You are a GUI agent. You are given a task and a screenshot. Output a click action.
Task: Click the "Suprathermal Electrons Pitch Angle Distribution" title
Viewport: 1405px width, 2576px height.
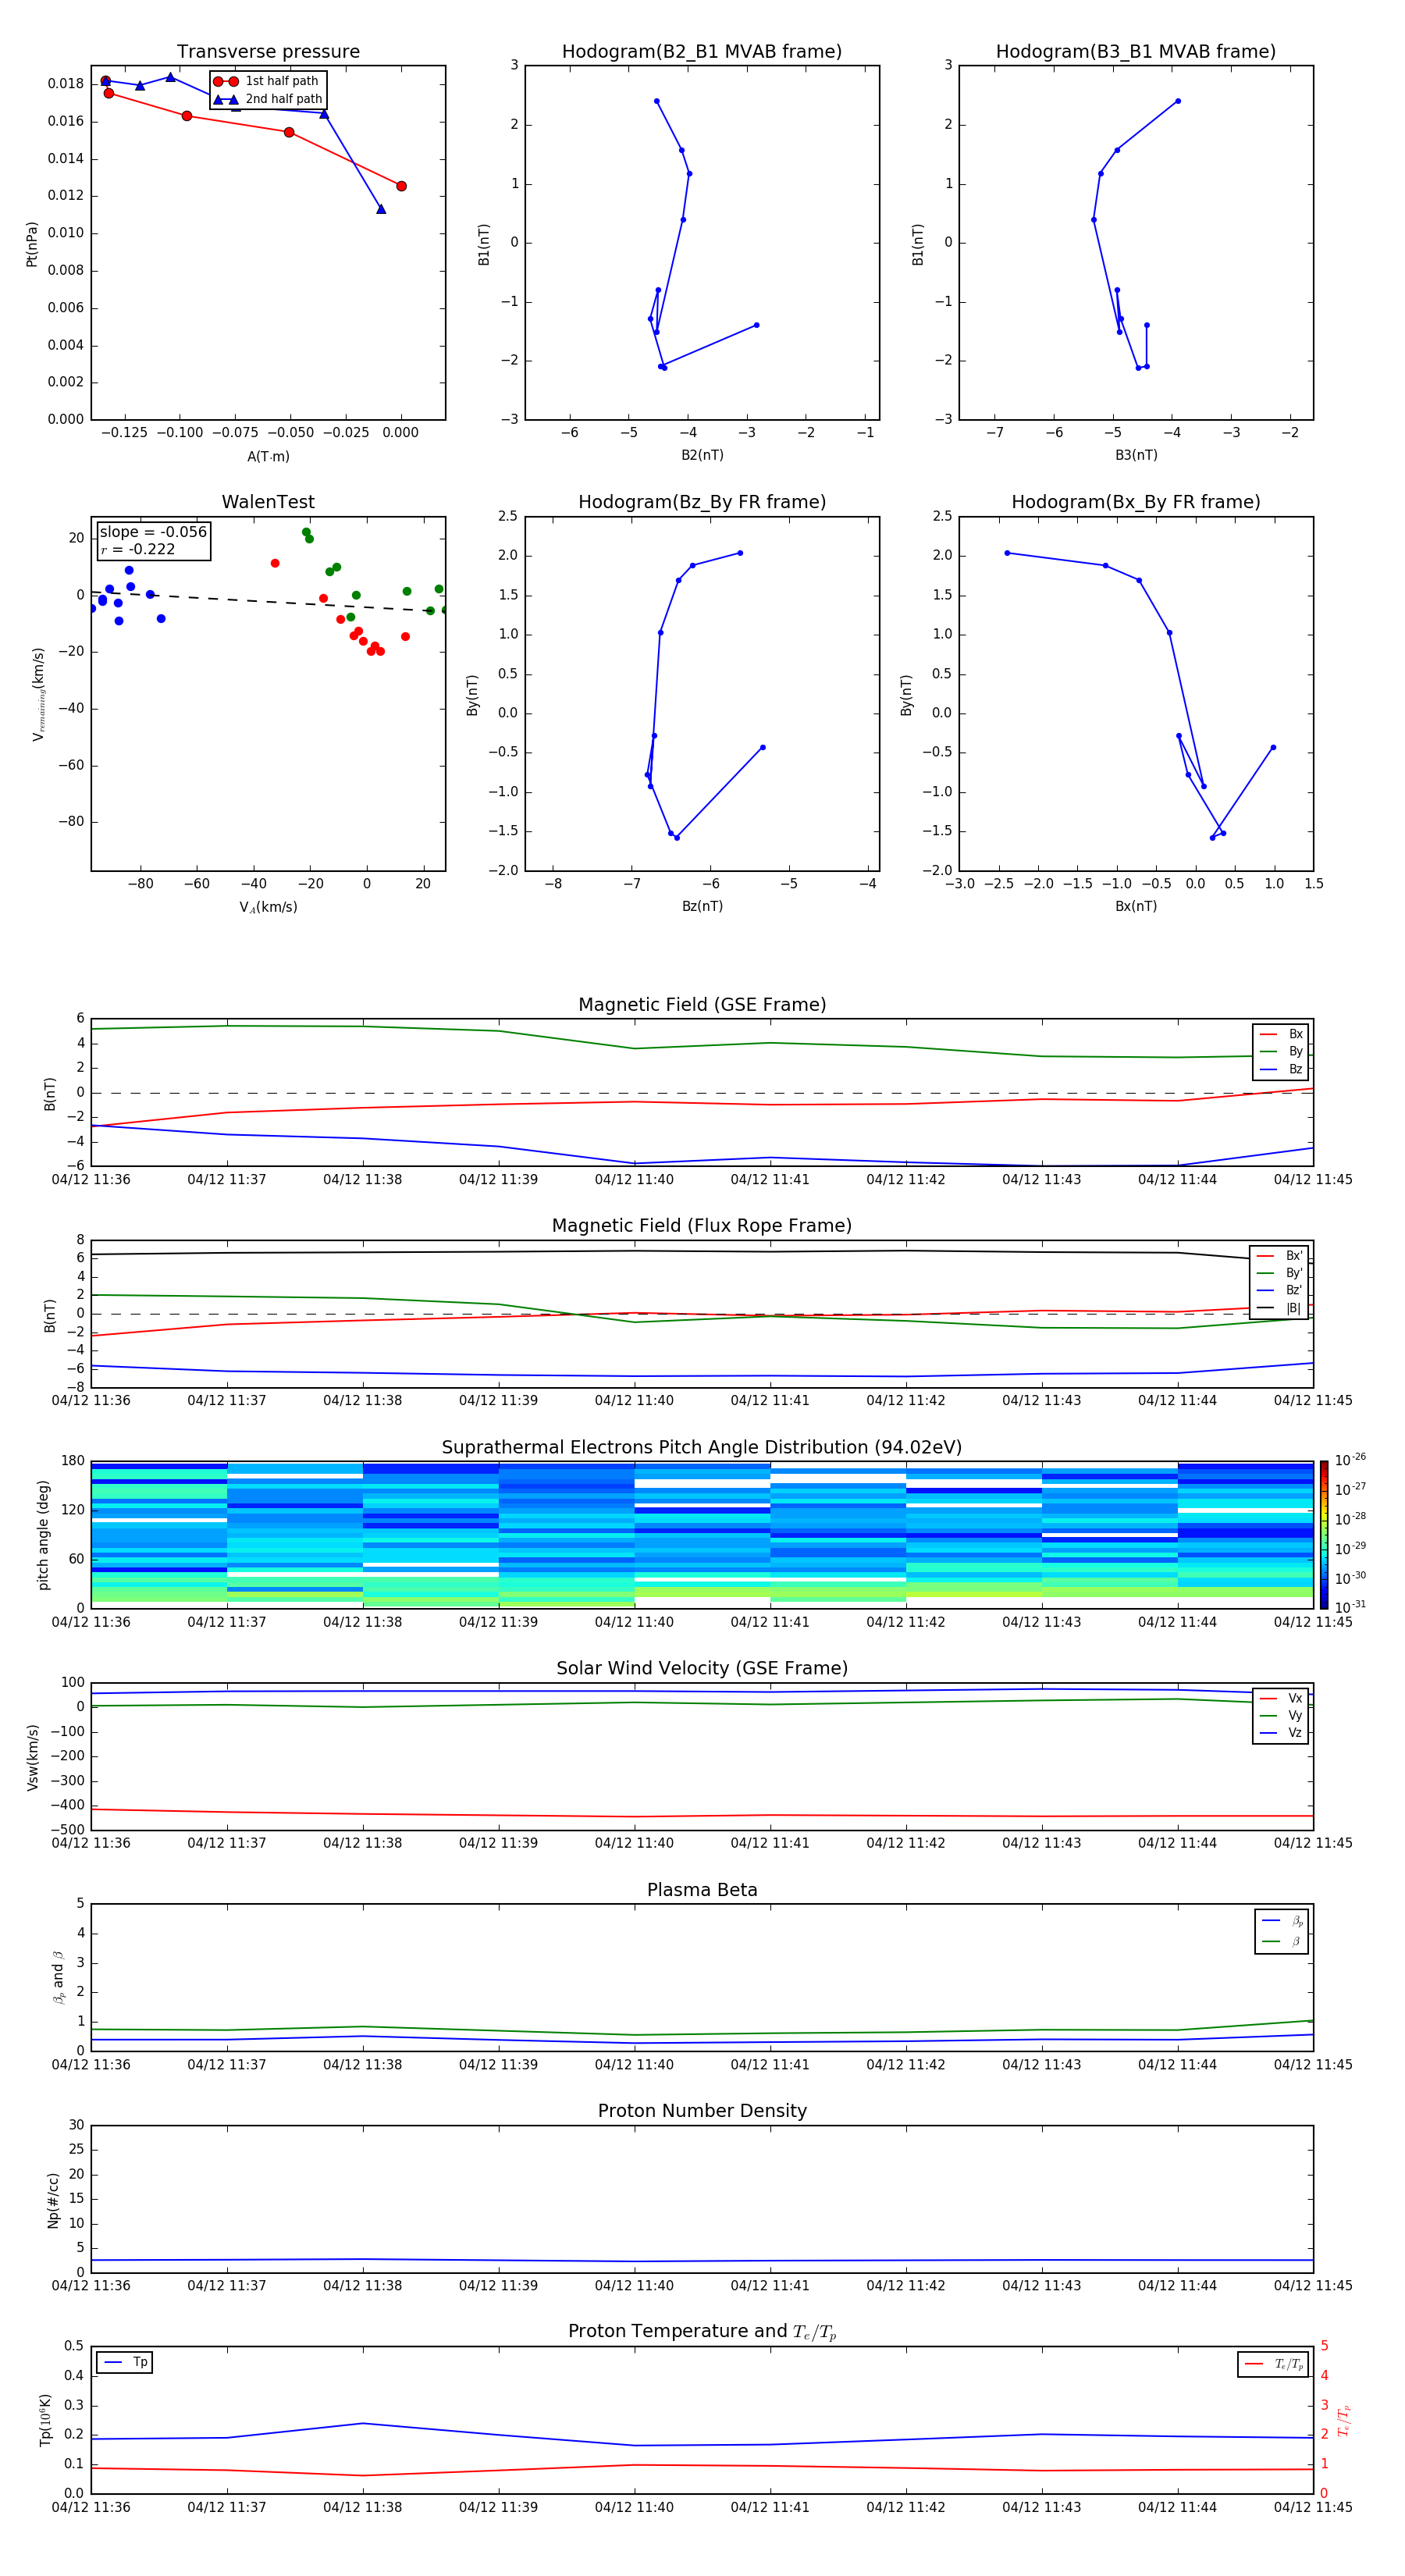[x=702, y=1448]
